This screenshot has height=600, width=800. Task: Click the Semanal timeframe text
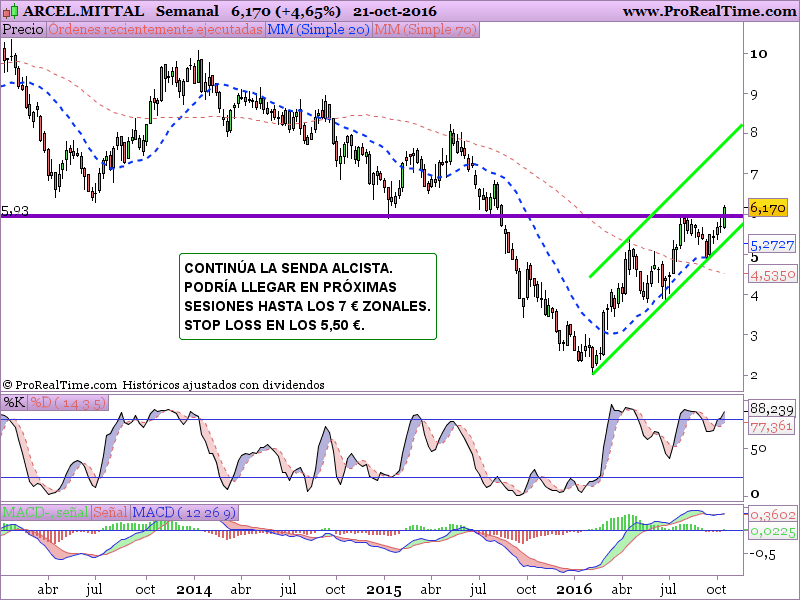pos(187,11)
